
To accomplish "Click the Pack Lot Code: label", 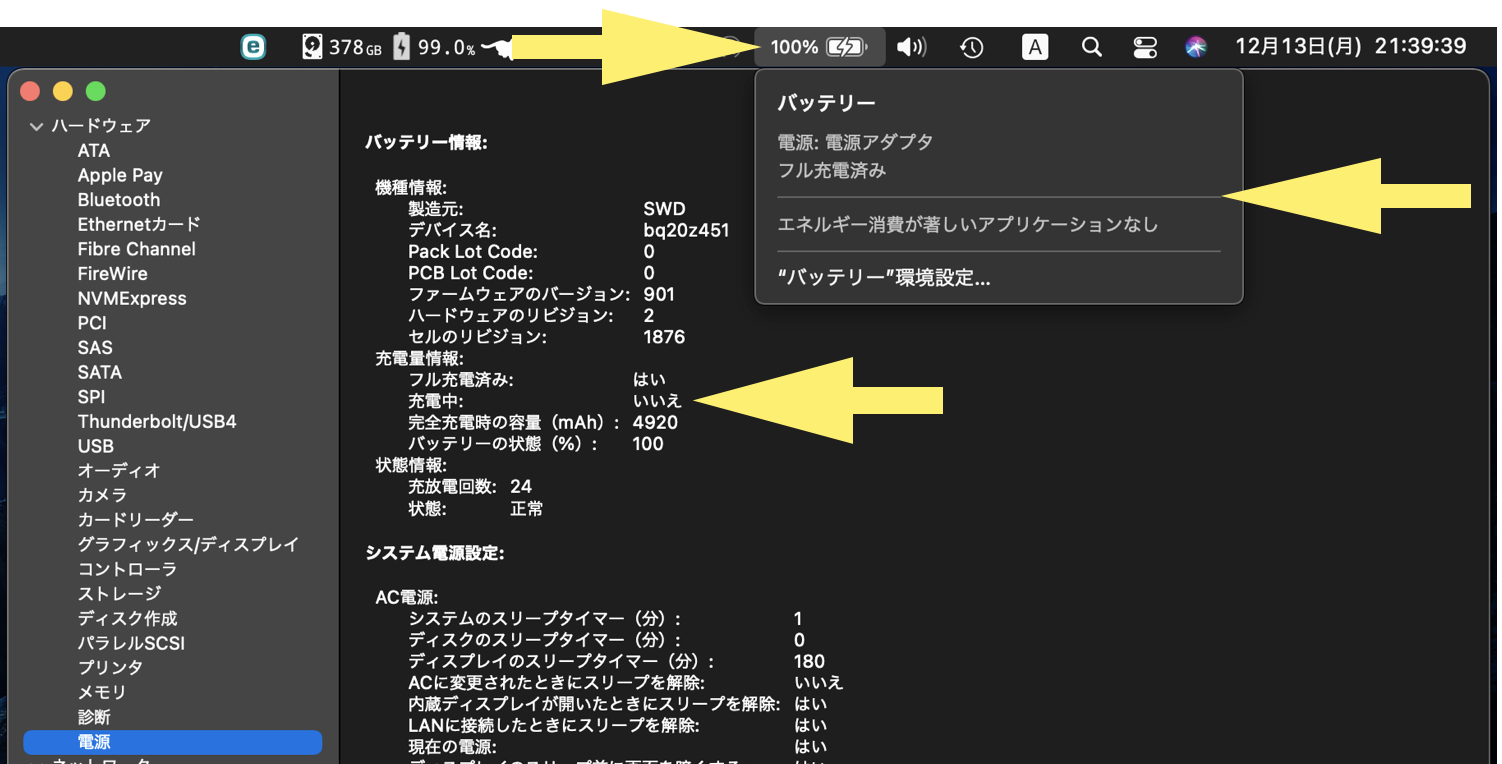I will coord(473,252).
